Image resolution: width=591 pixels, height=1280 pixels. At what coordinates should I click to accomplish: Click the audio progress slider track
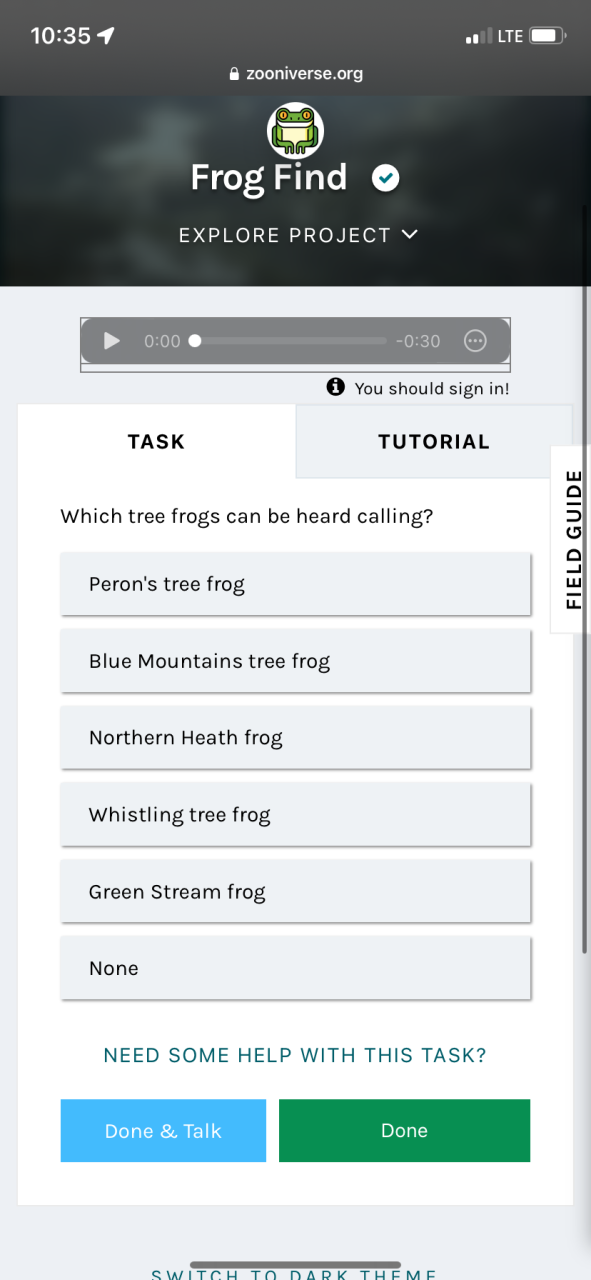[x=290, y=341]
